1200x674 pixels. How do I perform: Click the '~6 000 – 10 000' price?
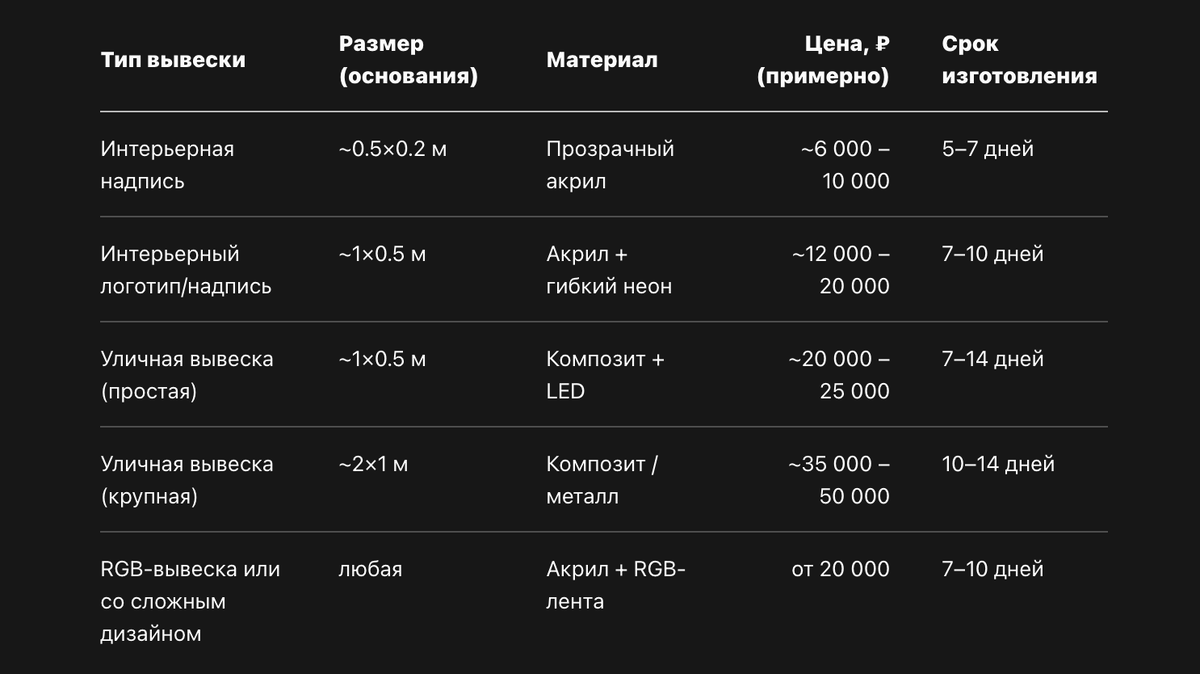tap(845, 165)
